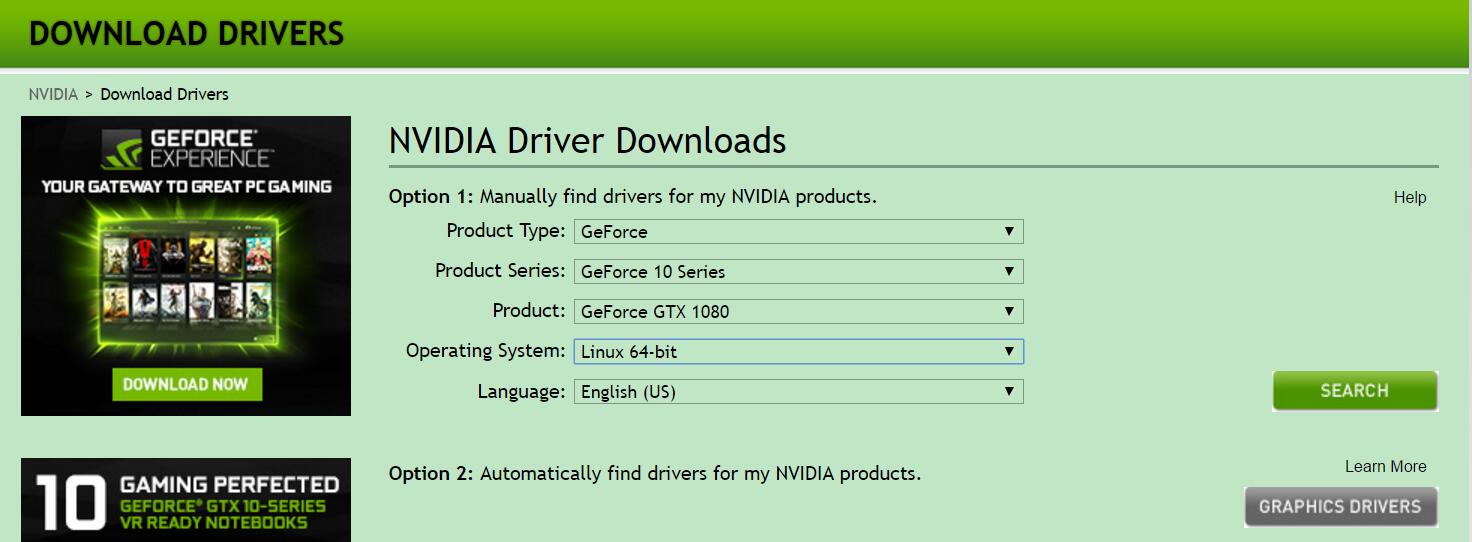
Task: Click the Download Drivers page header title
Action: tap(186, 34)
